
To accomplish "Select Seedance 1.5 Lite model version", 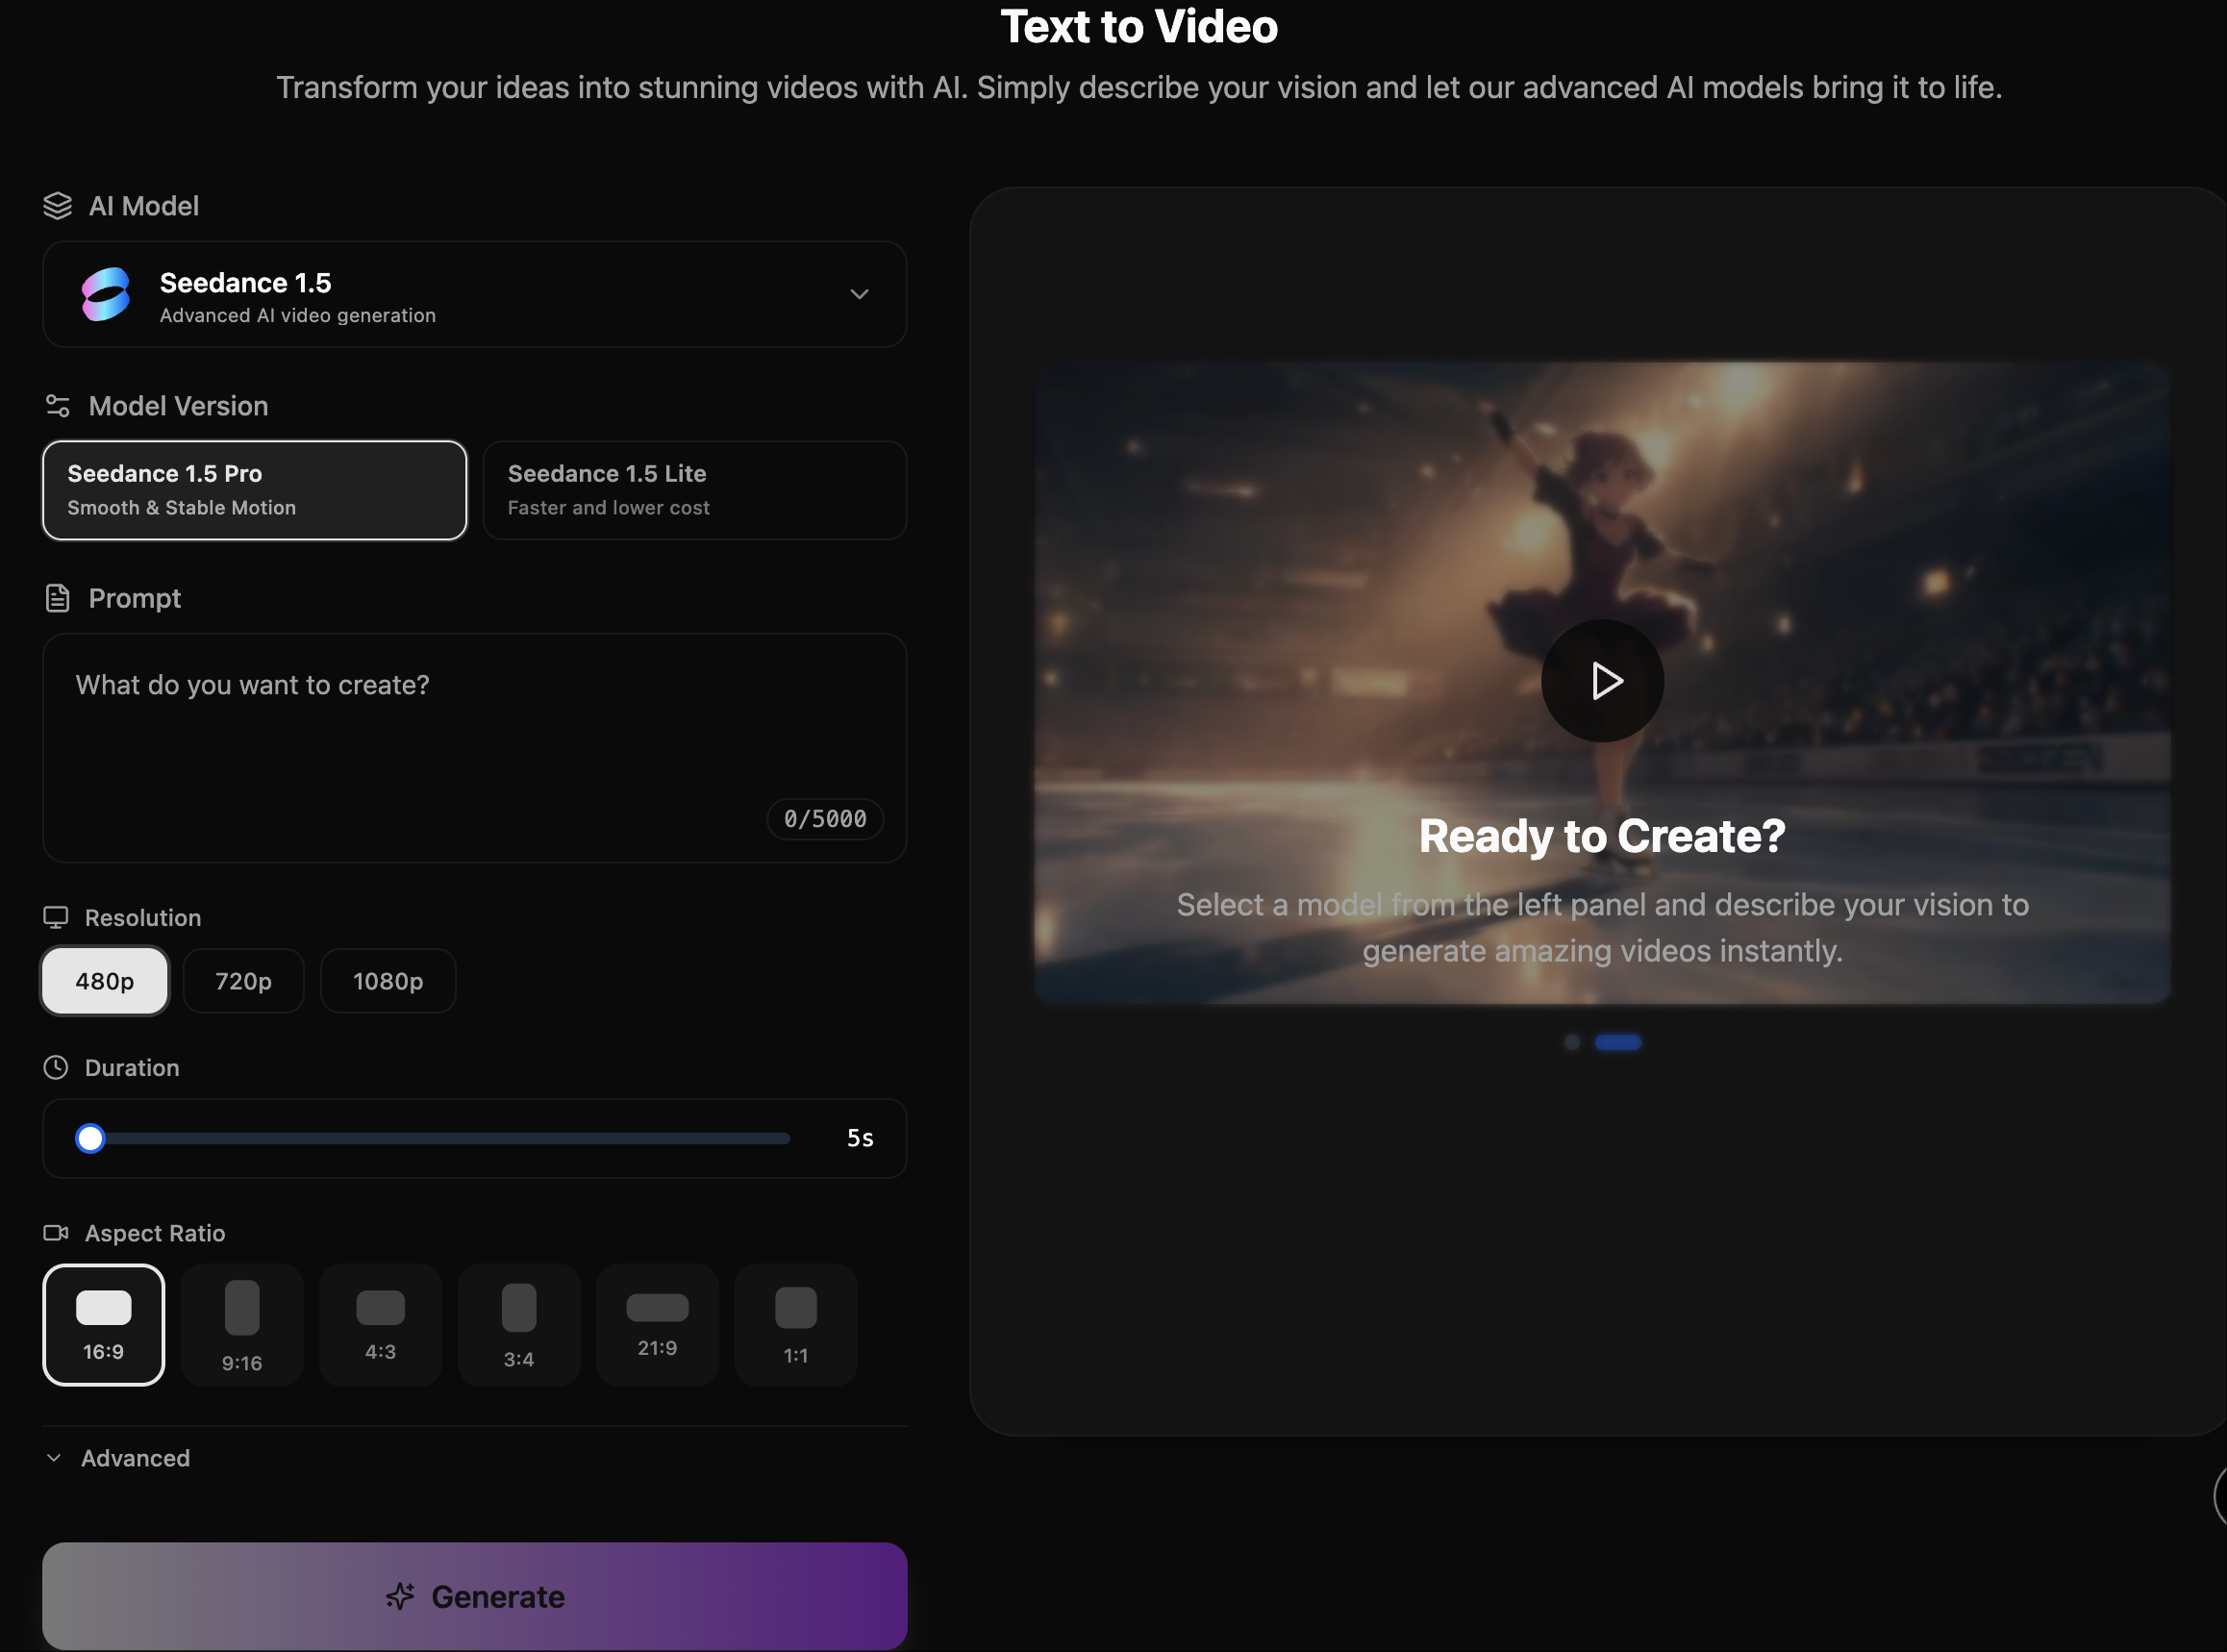I will coord(694,489).
